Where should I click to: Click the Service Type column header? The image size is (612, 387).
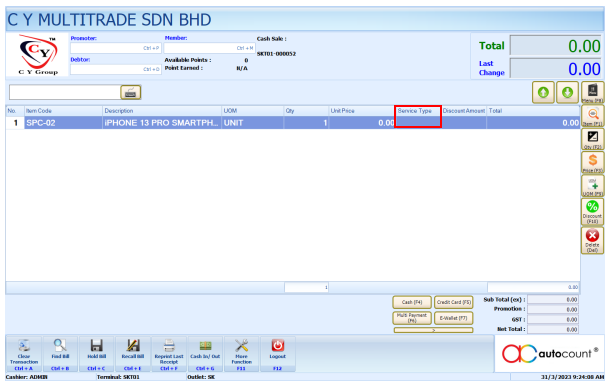[418, 111]
